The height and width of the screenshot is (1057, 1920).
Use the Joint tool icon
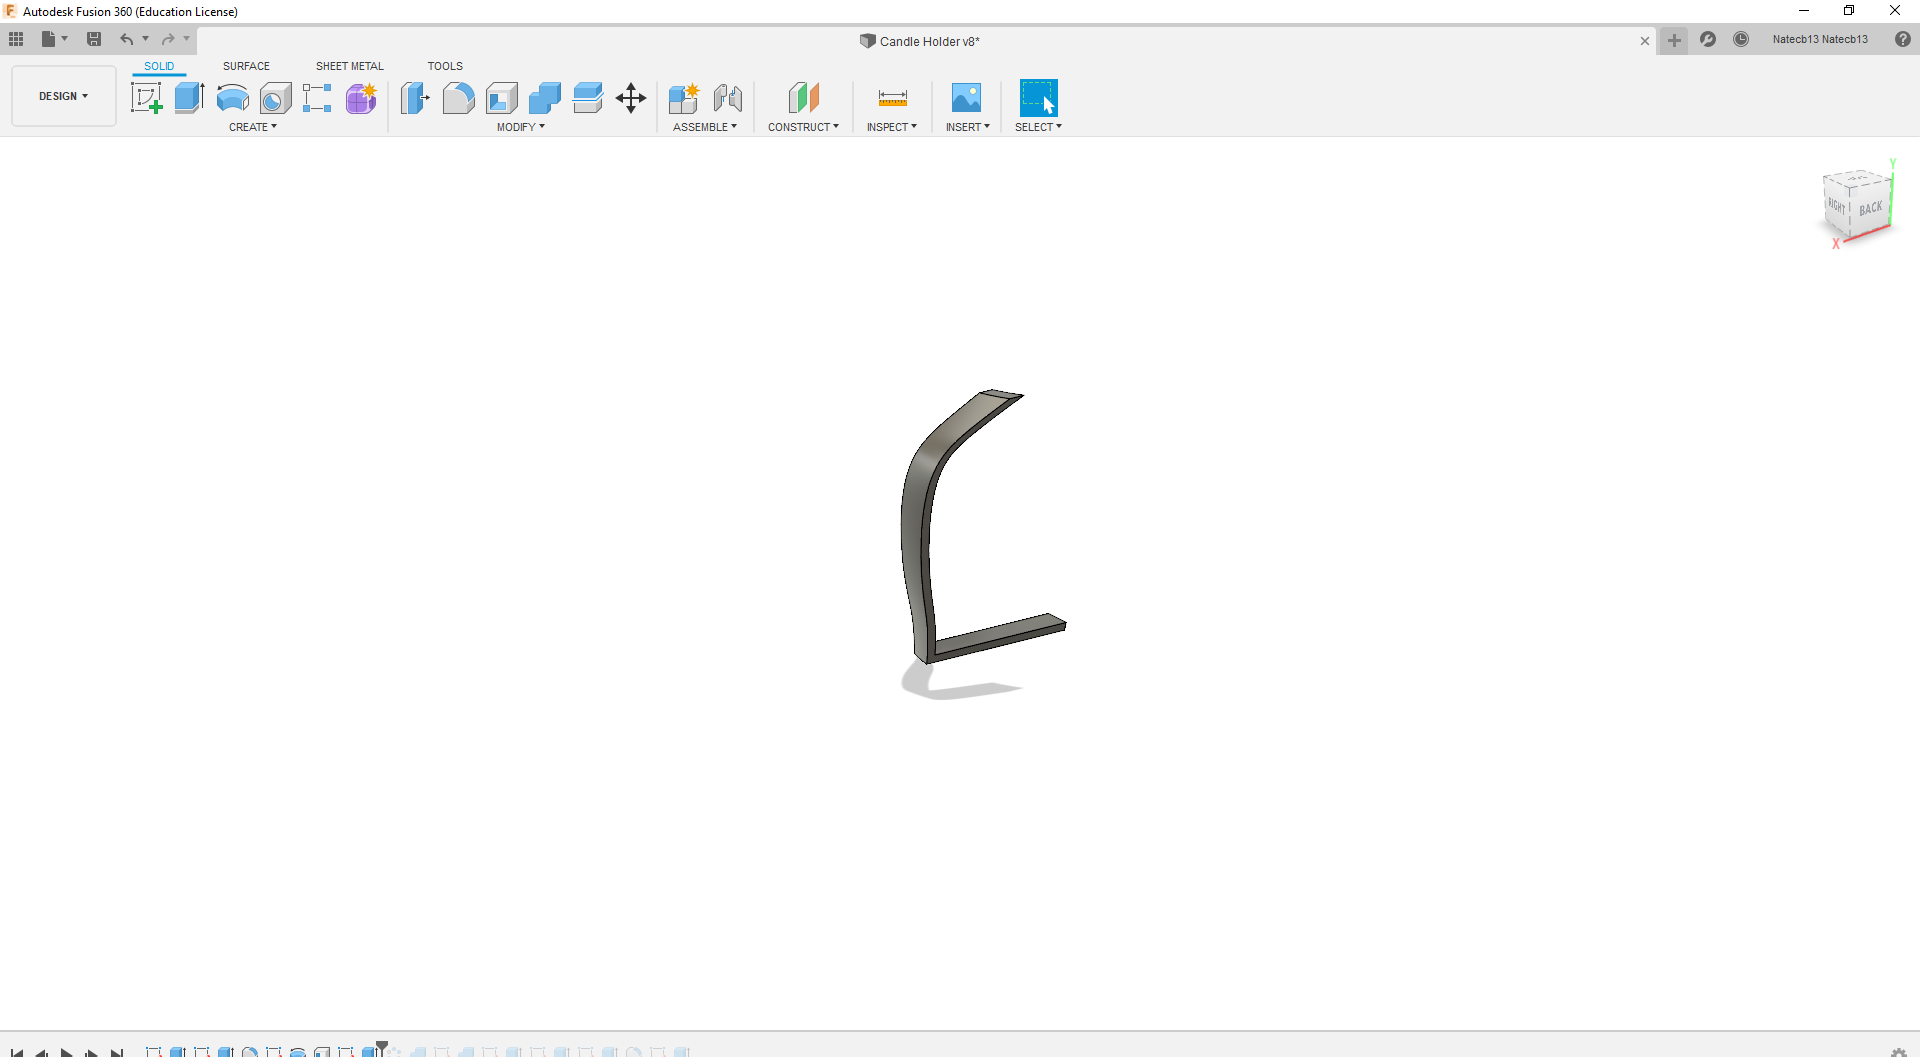(x=728, y=98)
